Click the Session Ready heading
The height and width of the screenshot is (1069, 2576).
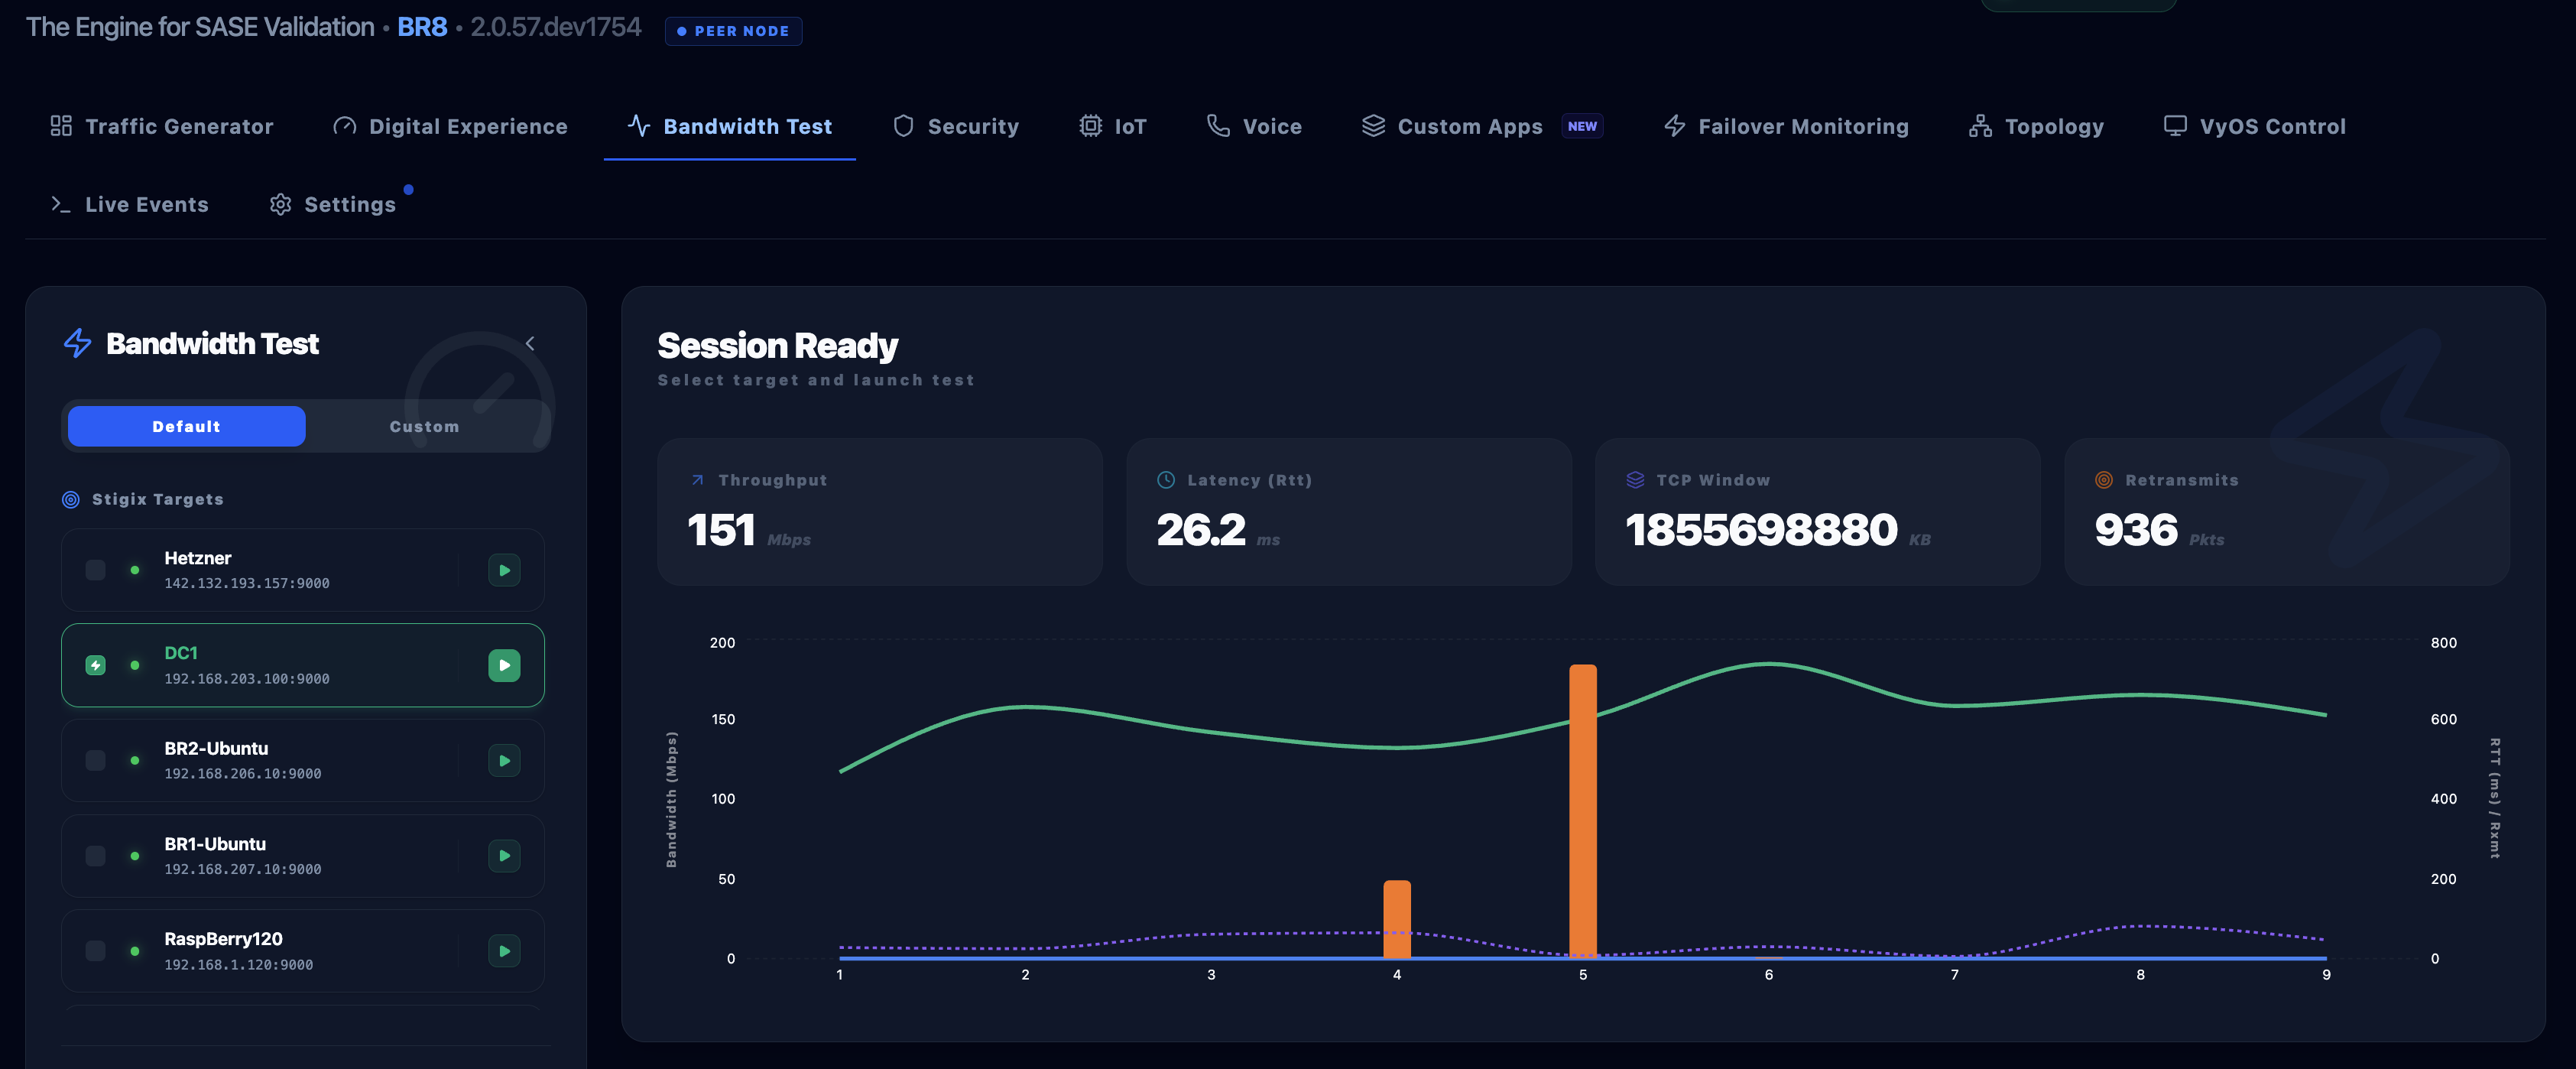(x=777, y=345)
